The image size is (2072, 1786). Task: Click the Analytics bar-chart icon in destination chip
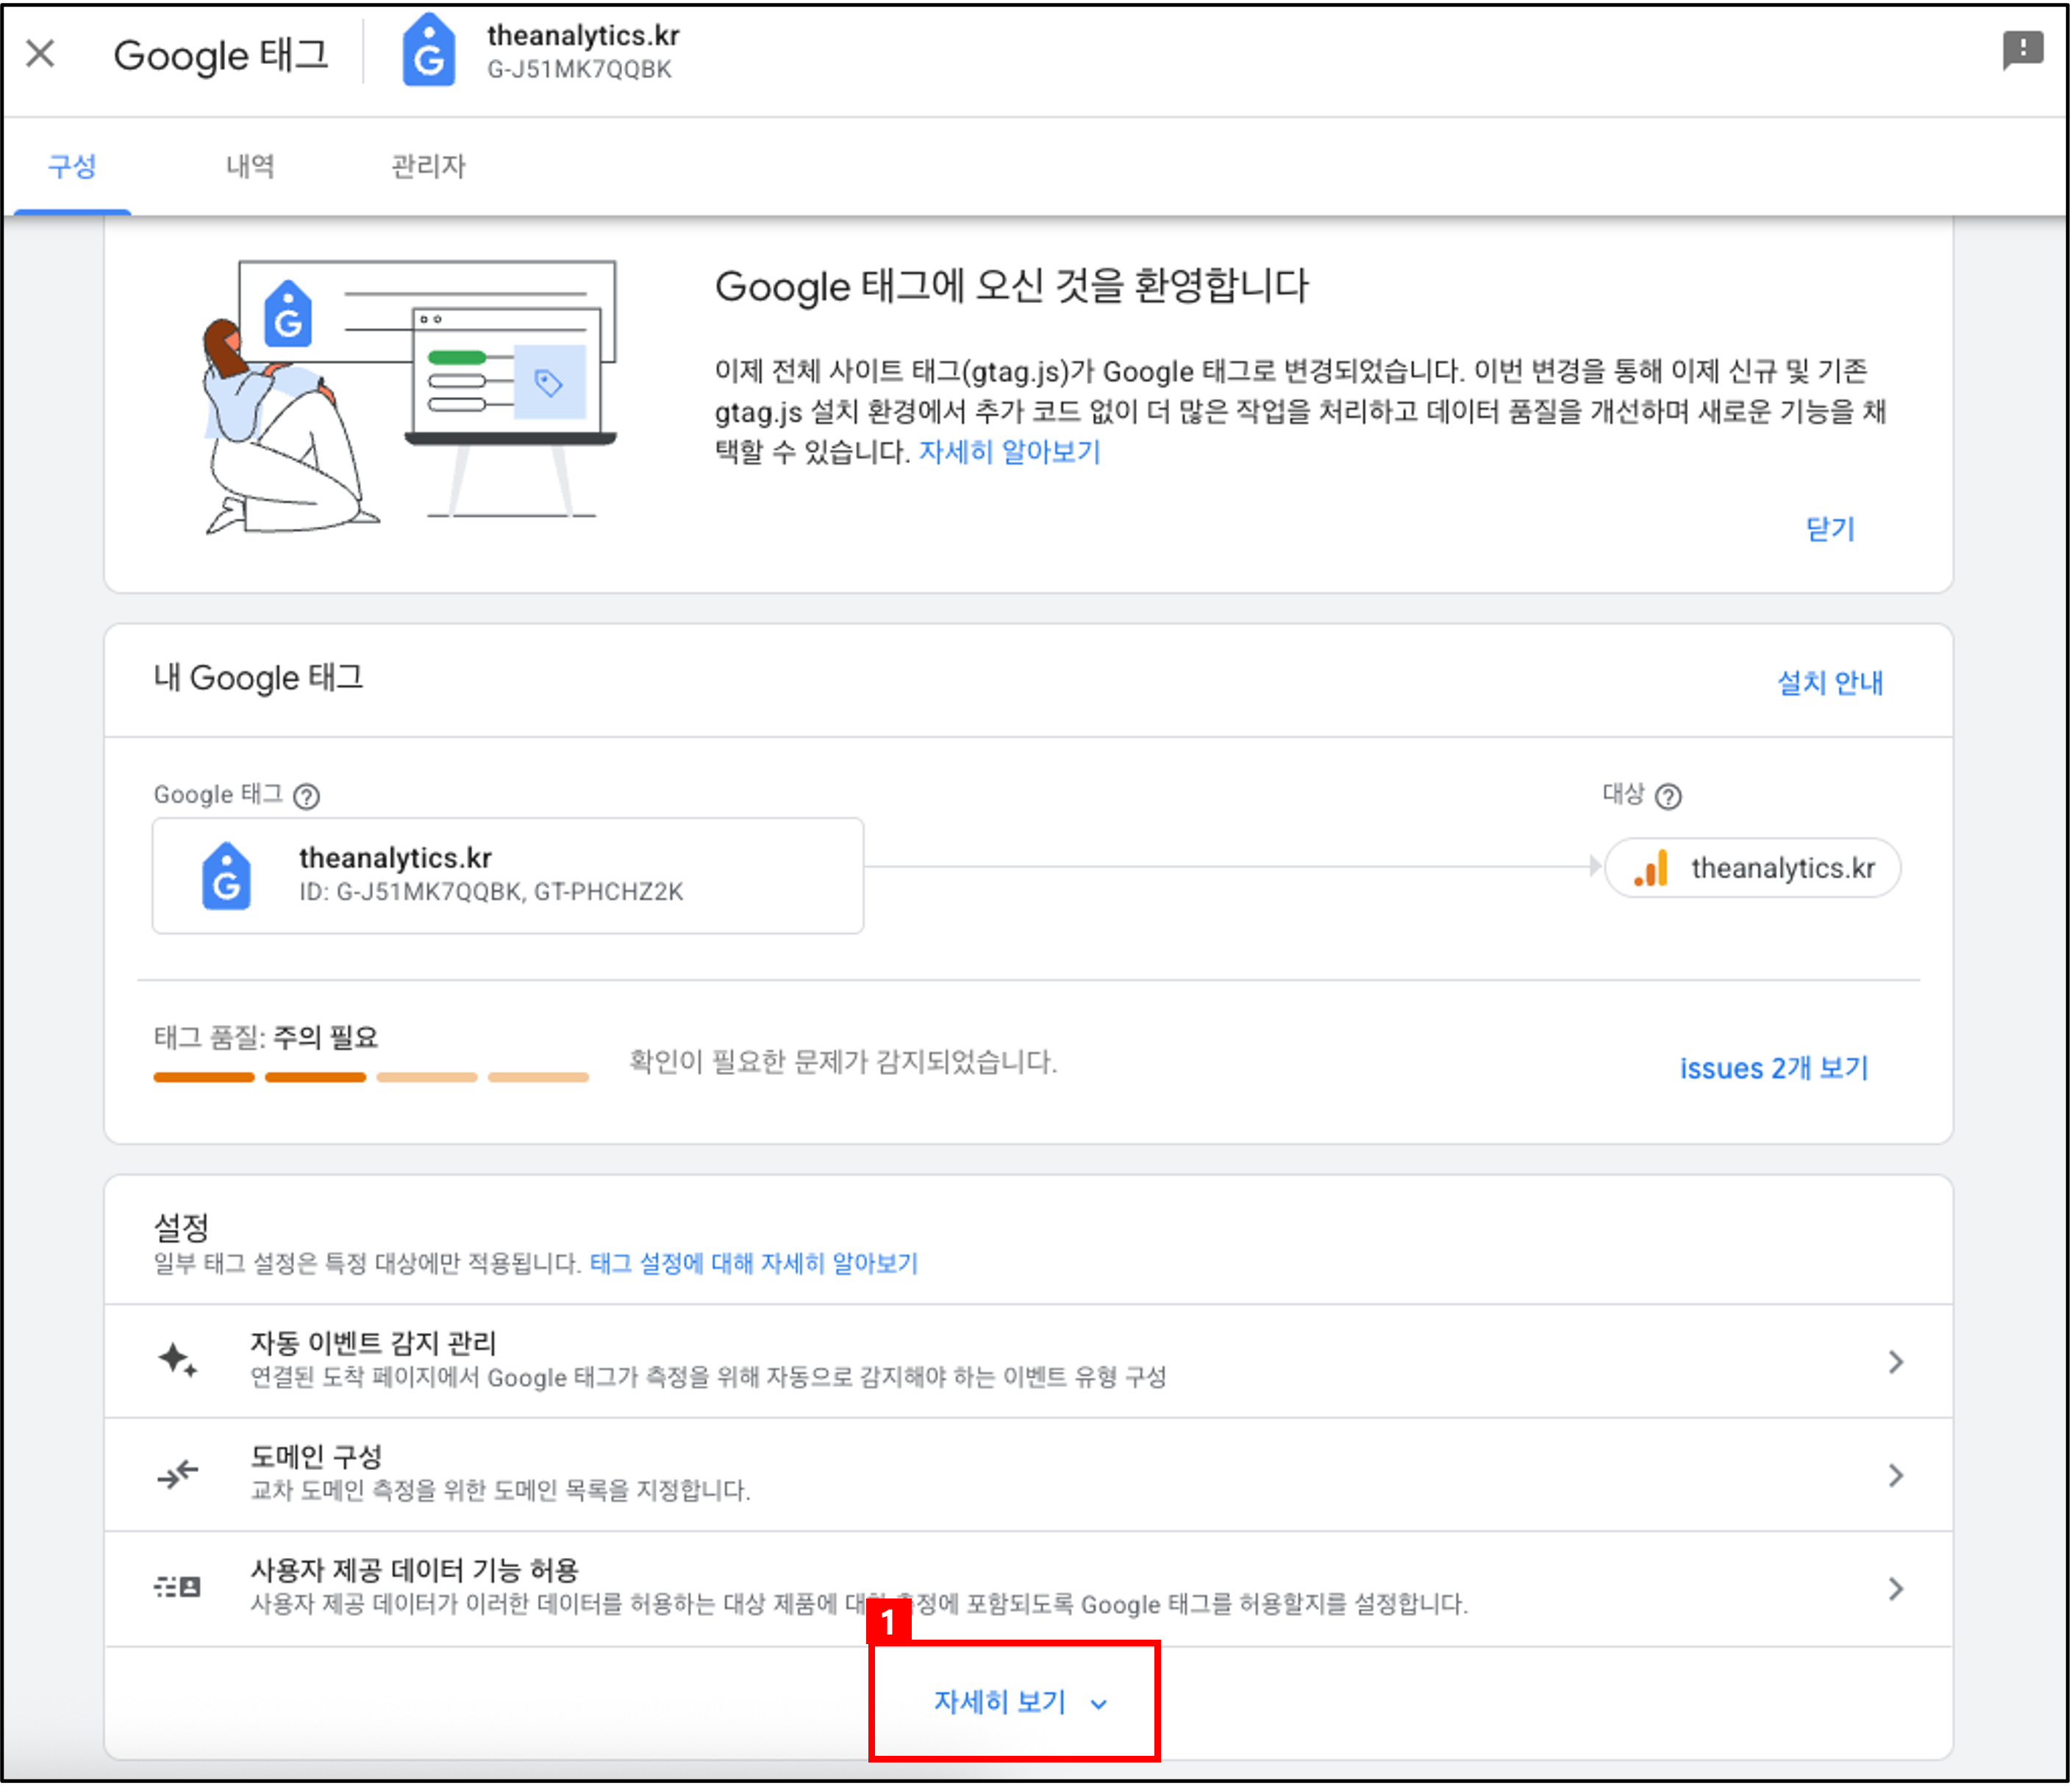tap(1651, 868)
